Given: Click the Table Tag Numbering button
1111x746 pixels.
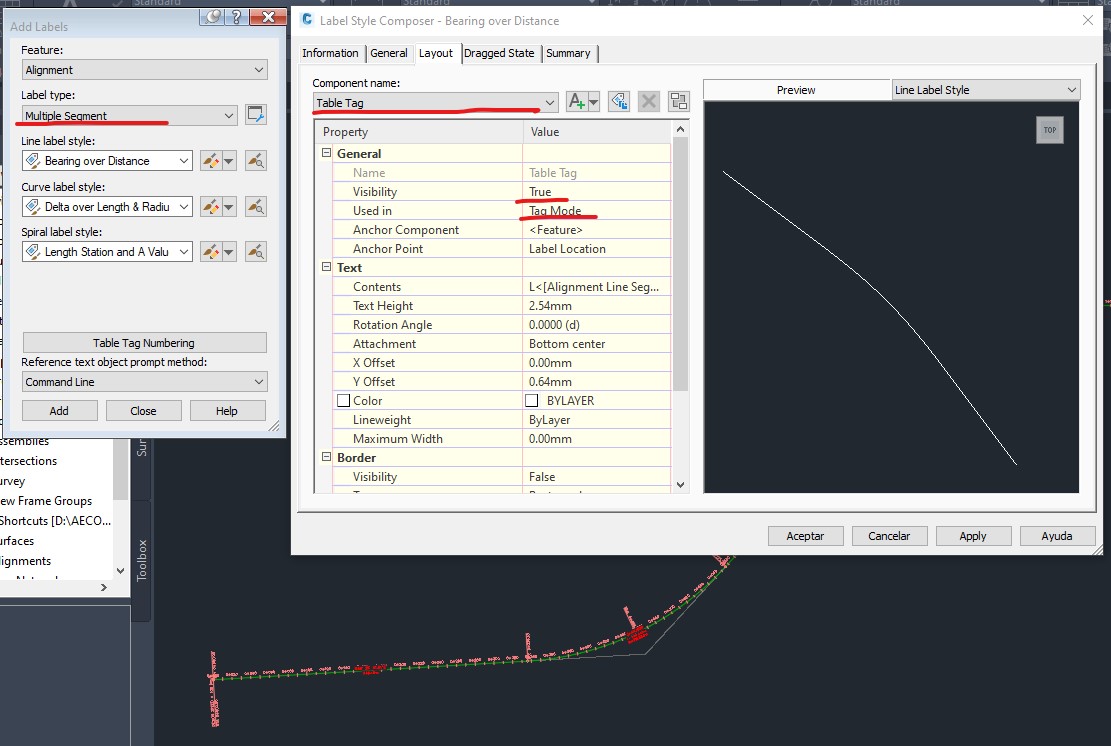Looking at the screenshot, I should (x=143, y=342).
